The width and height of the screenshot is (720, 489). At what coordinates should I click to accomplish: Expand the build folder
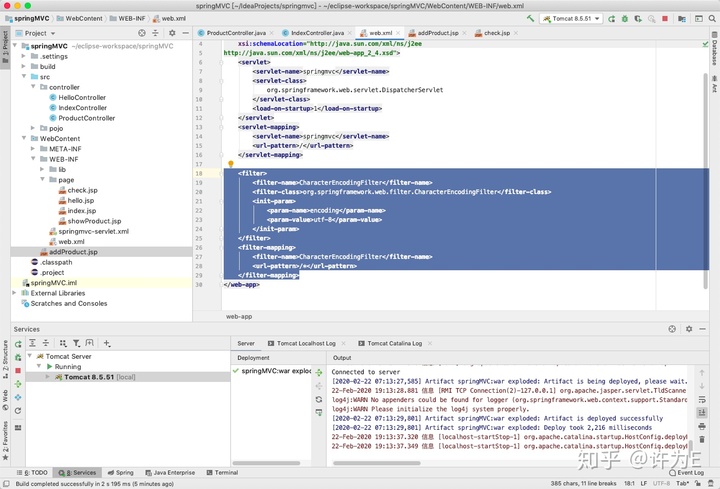pos(24,67)
